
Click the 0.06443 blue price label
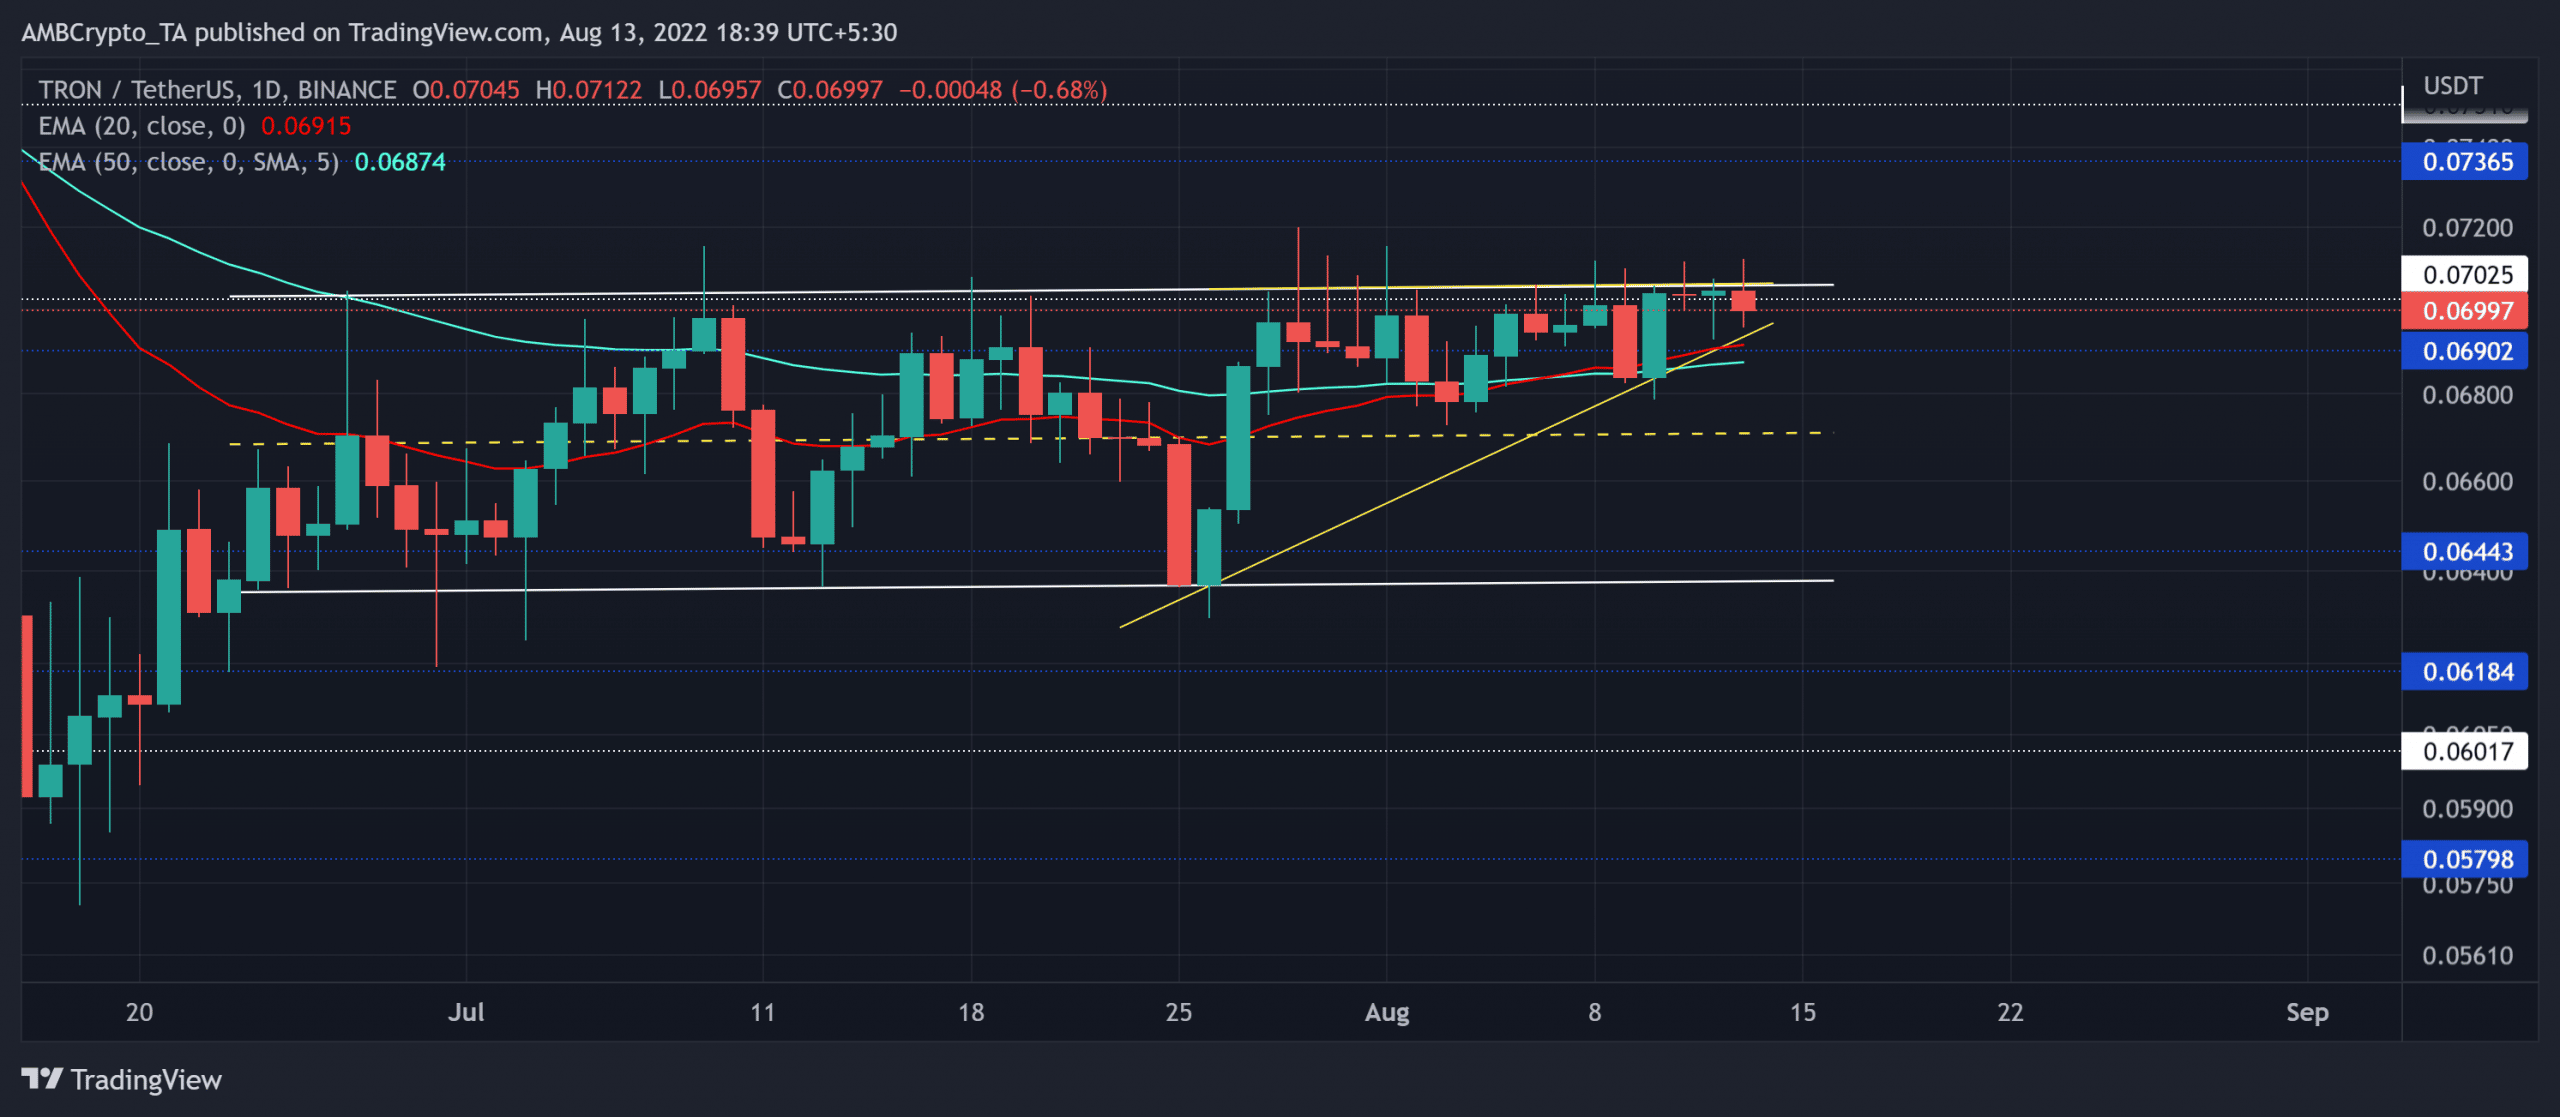(2465, 552)
